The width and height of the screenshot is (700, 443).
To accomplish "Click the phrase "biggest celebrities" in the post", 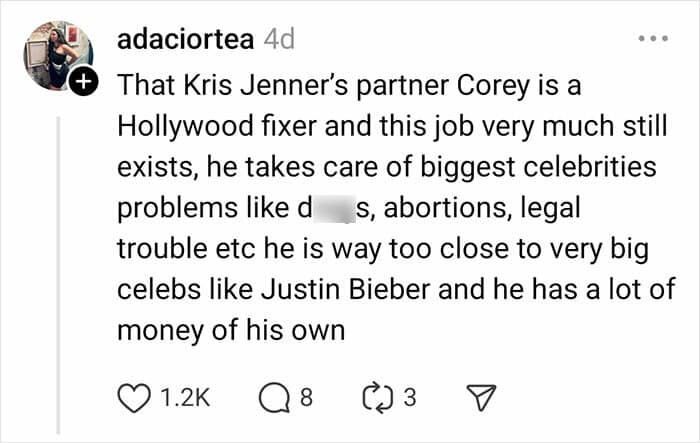I will point(538,167).
